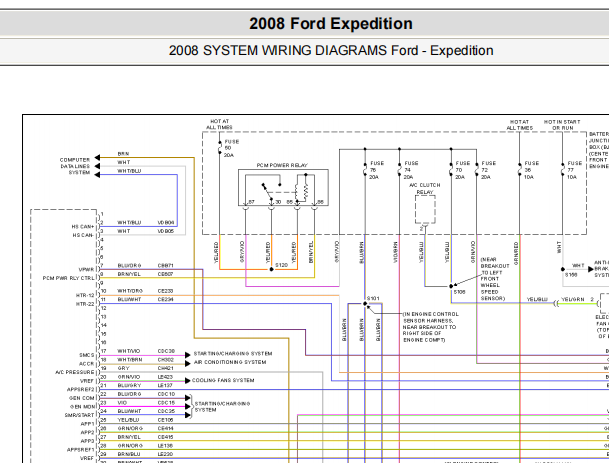Select the 'AIR CONDITIONING SYSTEM' reference
The width and height of the screenshot is (609, 463).
click(230, 362)
